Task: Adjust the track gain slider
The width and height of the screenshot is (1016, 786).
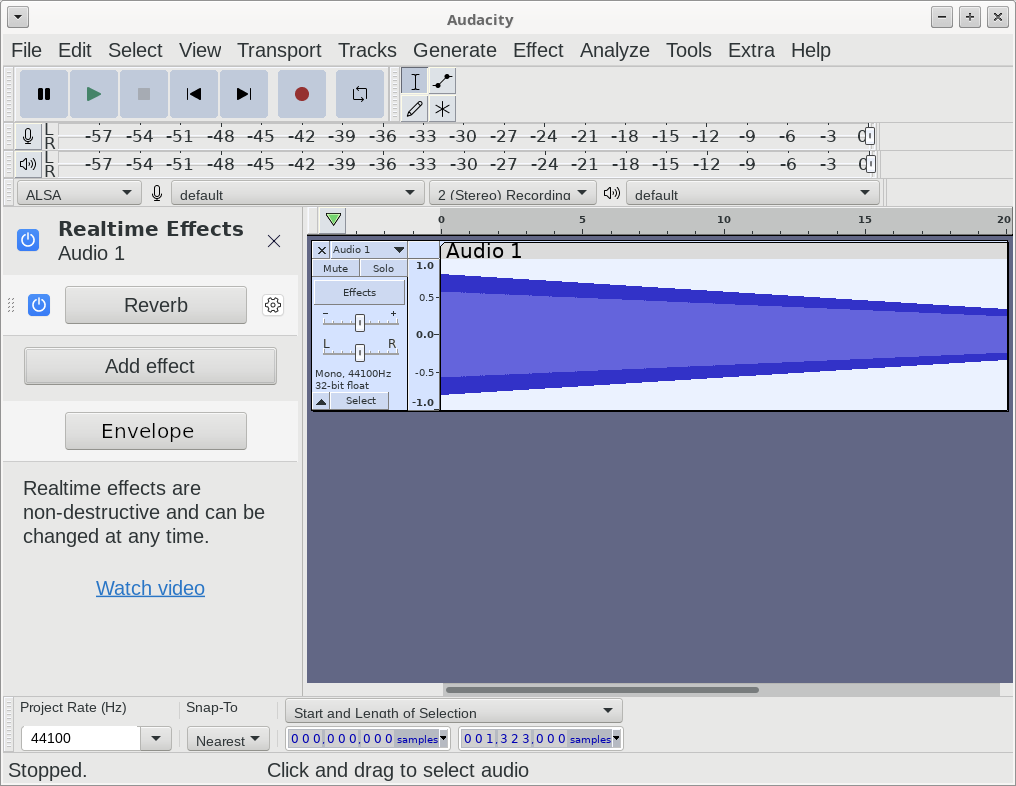Action: pyautogui.click(x=359, y=321)
